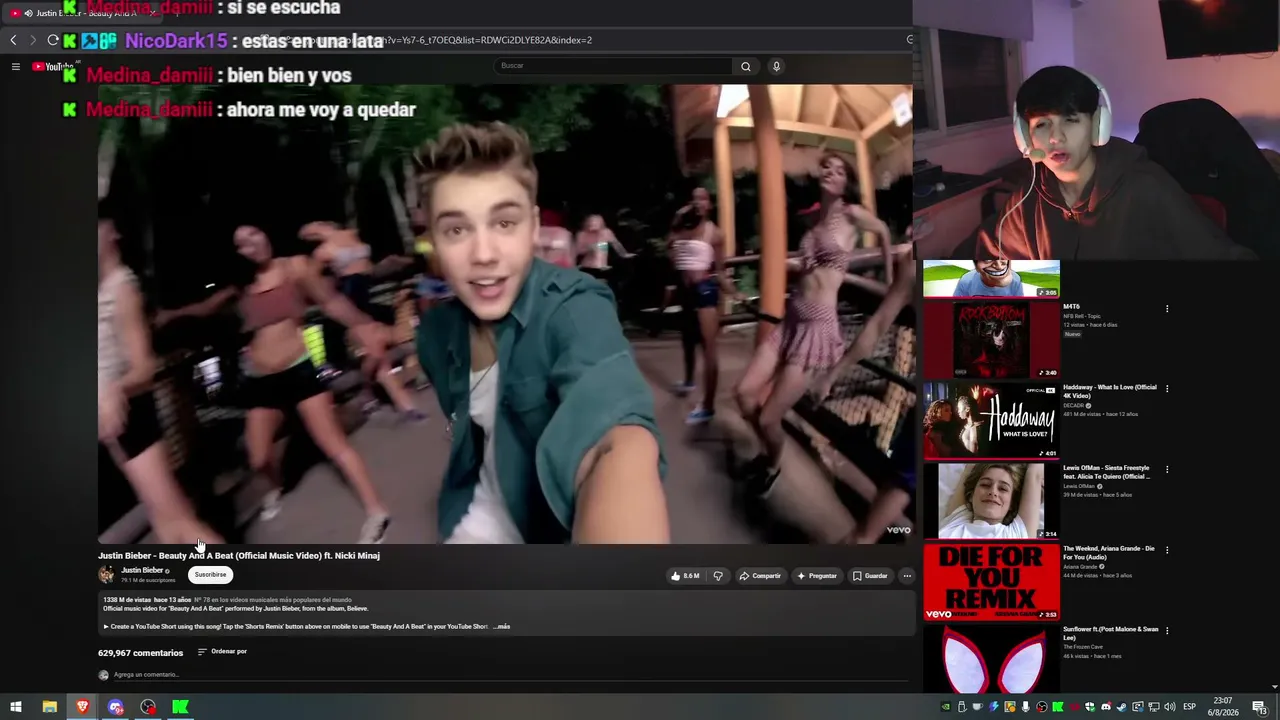Dislike the video with thumbs-down icon
Screen dimensions: 1280x720
pyautogui.click(x=718, y=576)
